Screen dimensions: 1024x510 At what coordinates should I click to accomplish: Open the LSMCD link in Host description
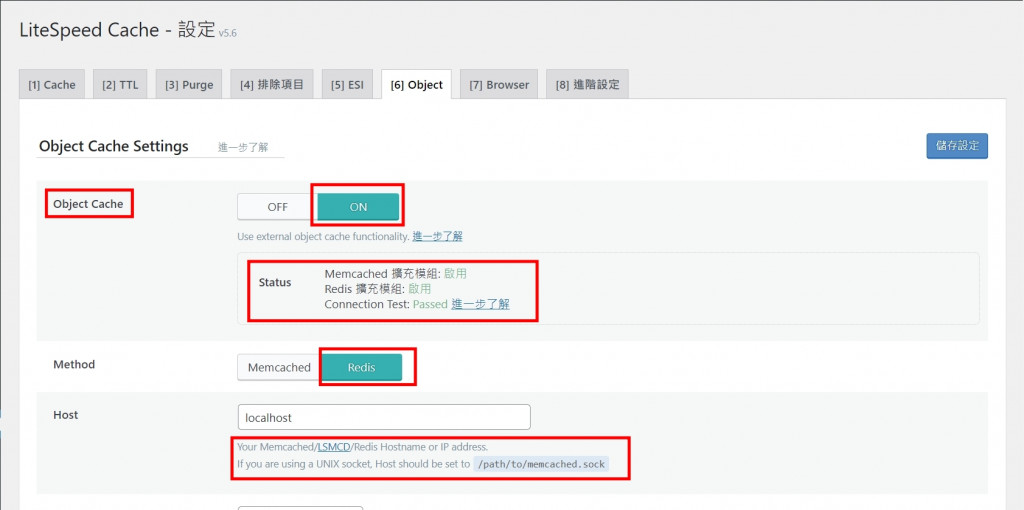coord(334,447)
